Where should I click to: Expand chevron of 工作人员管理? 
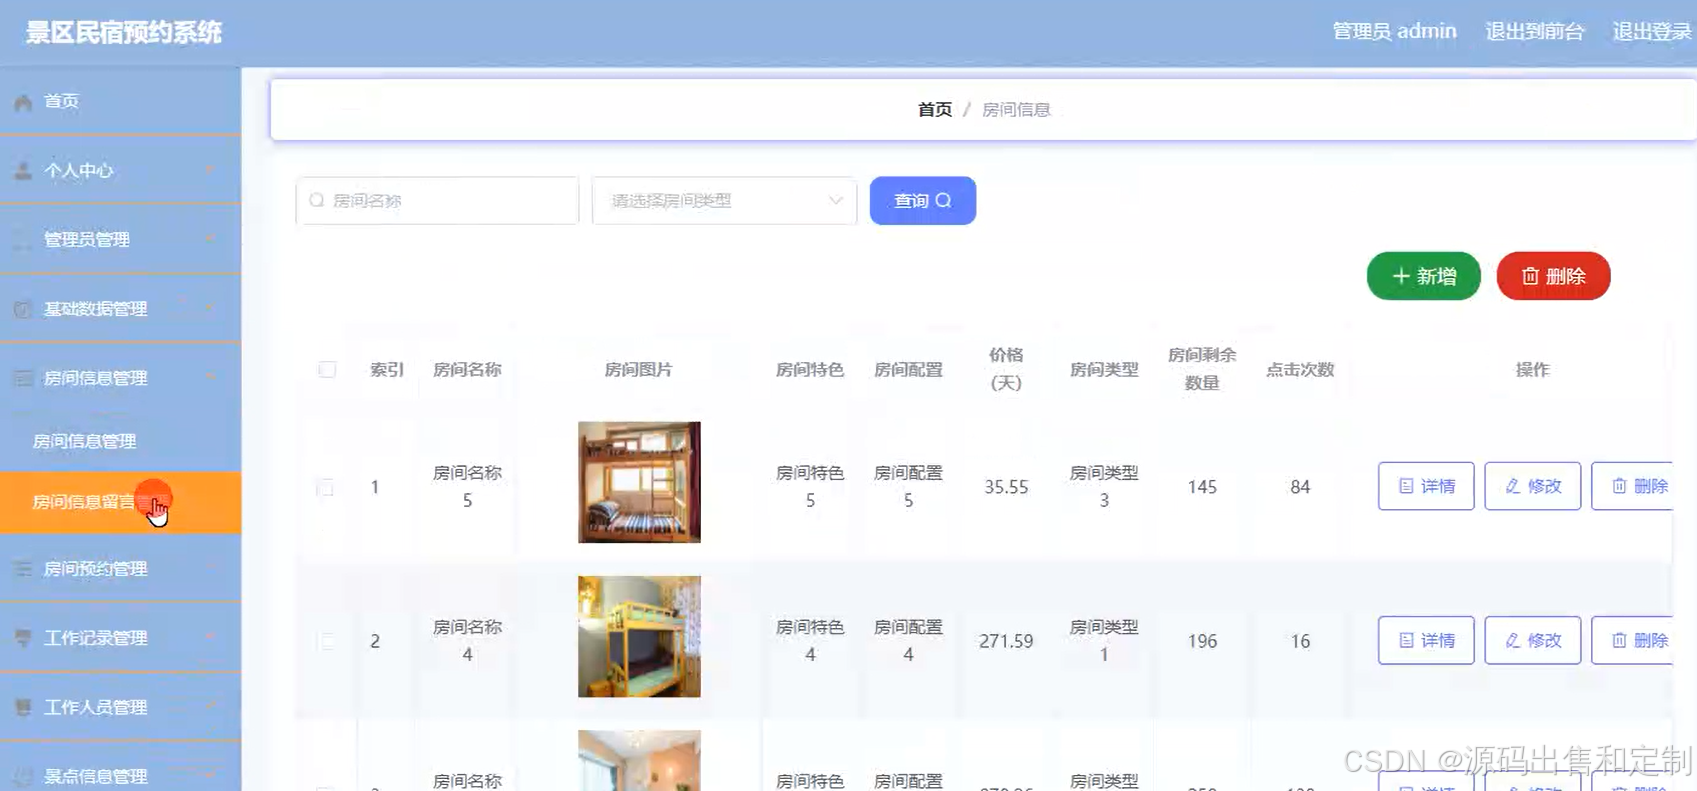coord(210,707)
